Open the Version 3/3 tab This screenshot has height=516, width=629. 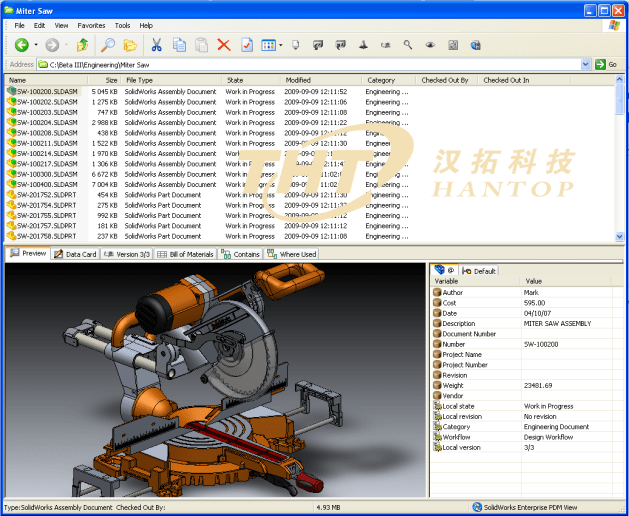coord(126,254)
